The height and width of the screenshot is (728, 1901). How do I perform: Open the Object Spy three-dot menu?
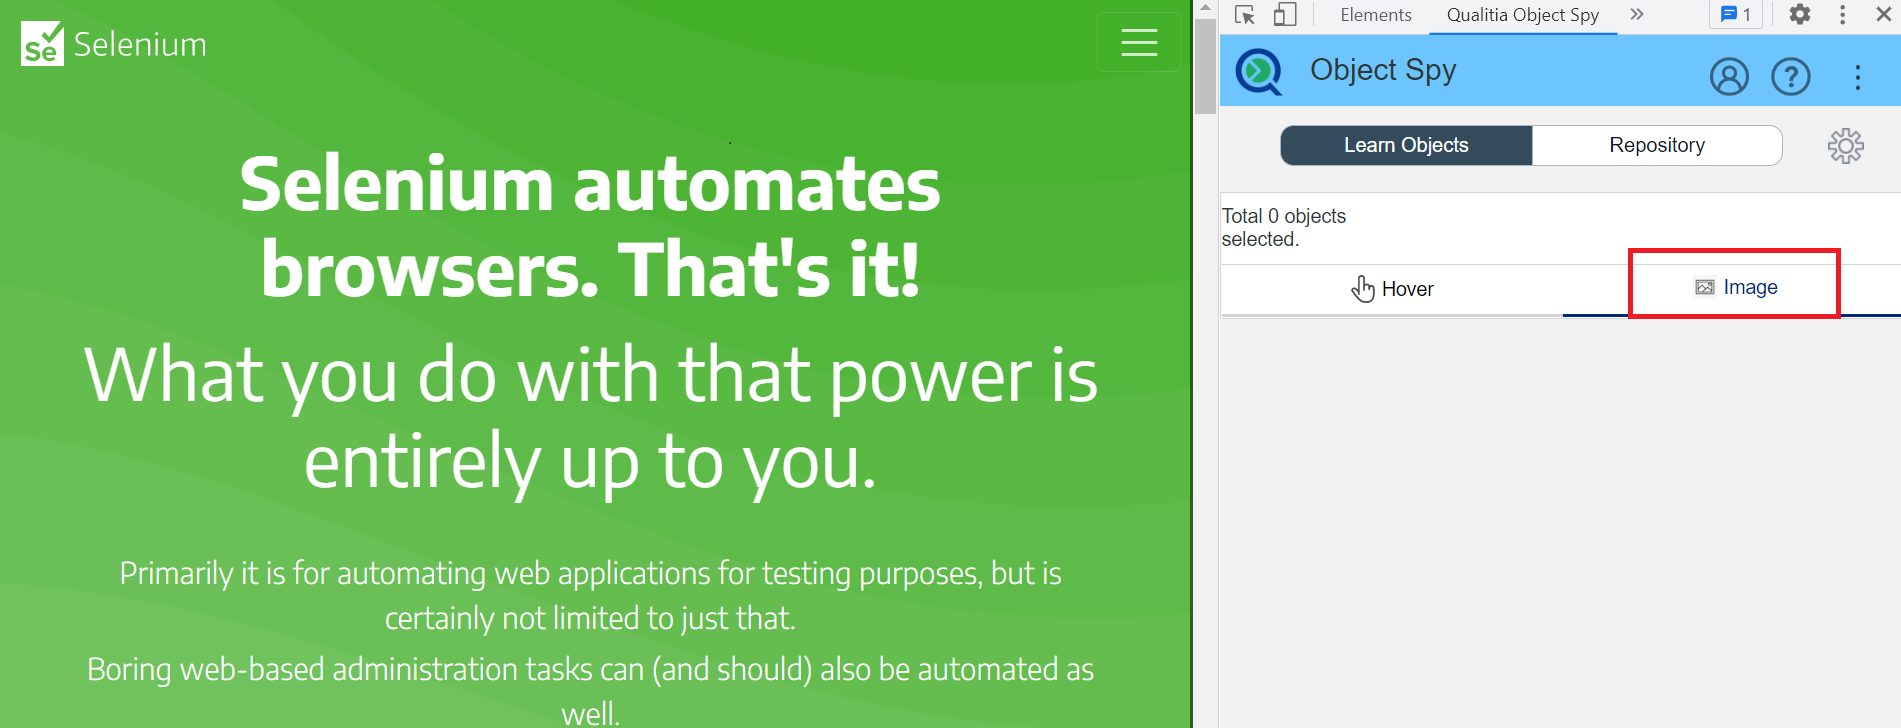(x=1857, y=77)
